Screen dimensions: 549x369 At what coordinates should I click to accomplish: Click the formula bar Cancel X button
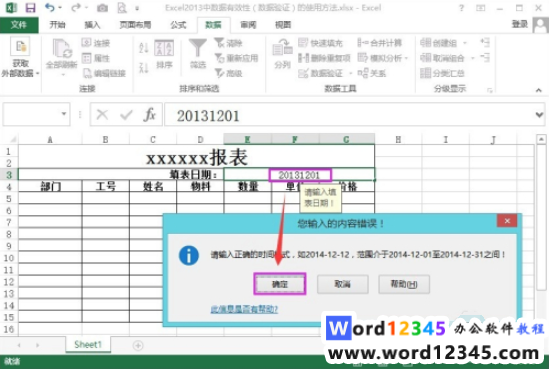[x=102, y=114]
